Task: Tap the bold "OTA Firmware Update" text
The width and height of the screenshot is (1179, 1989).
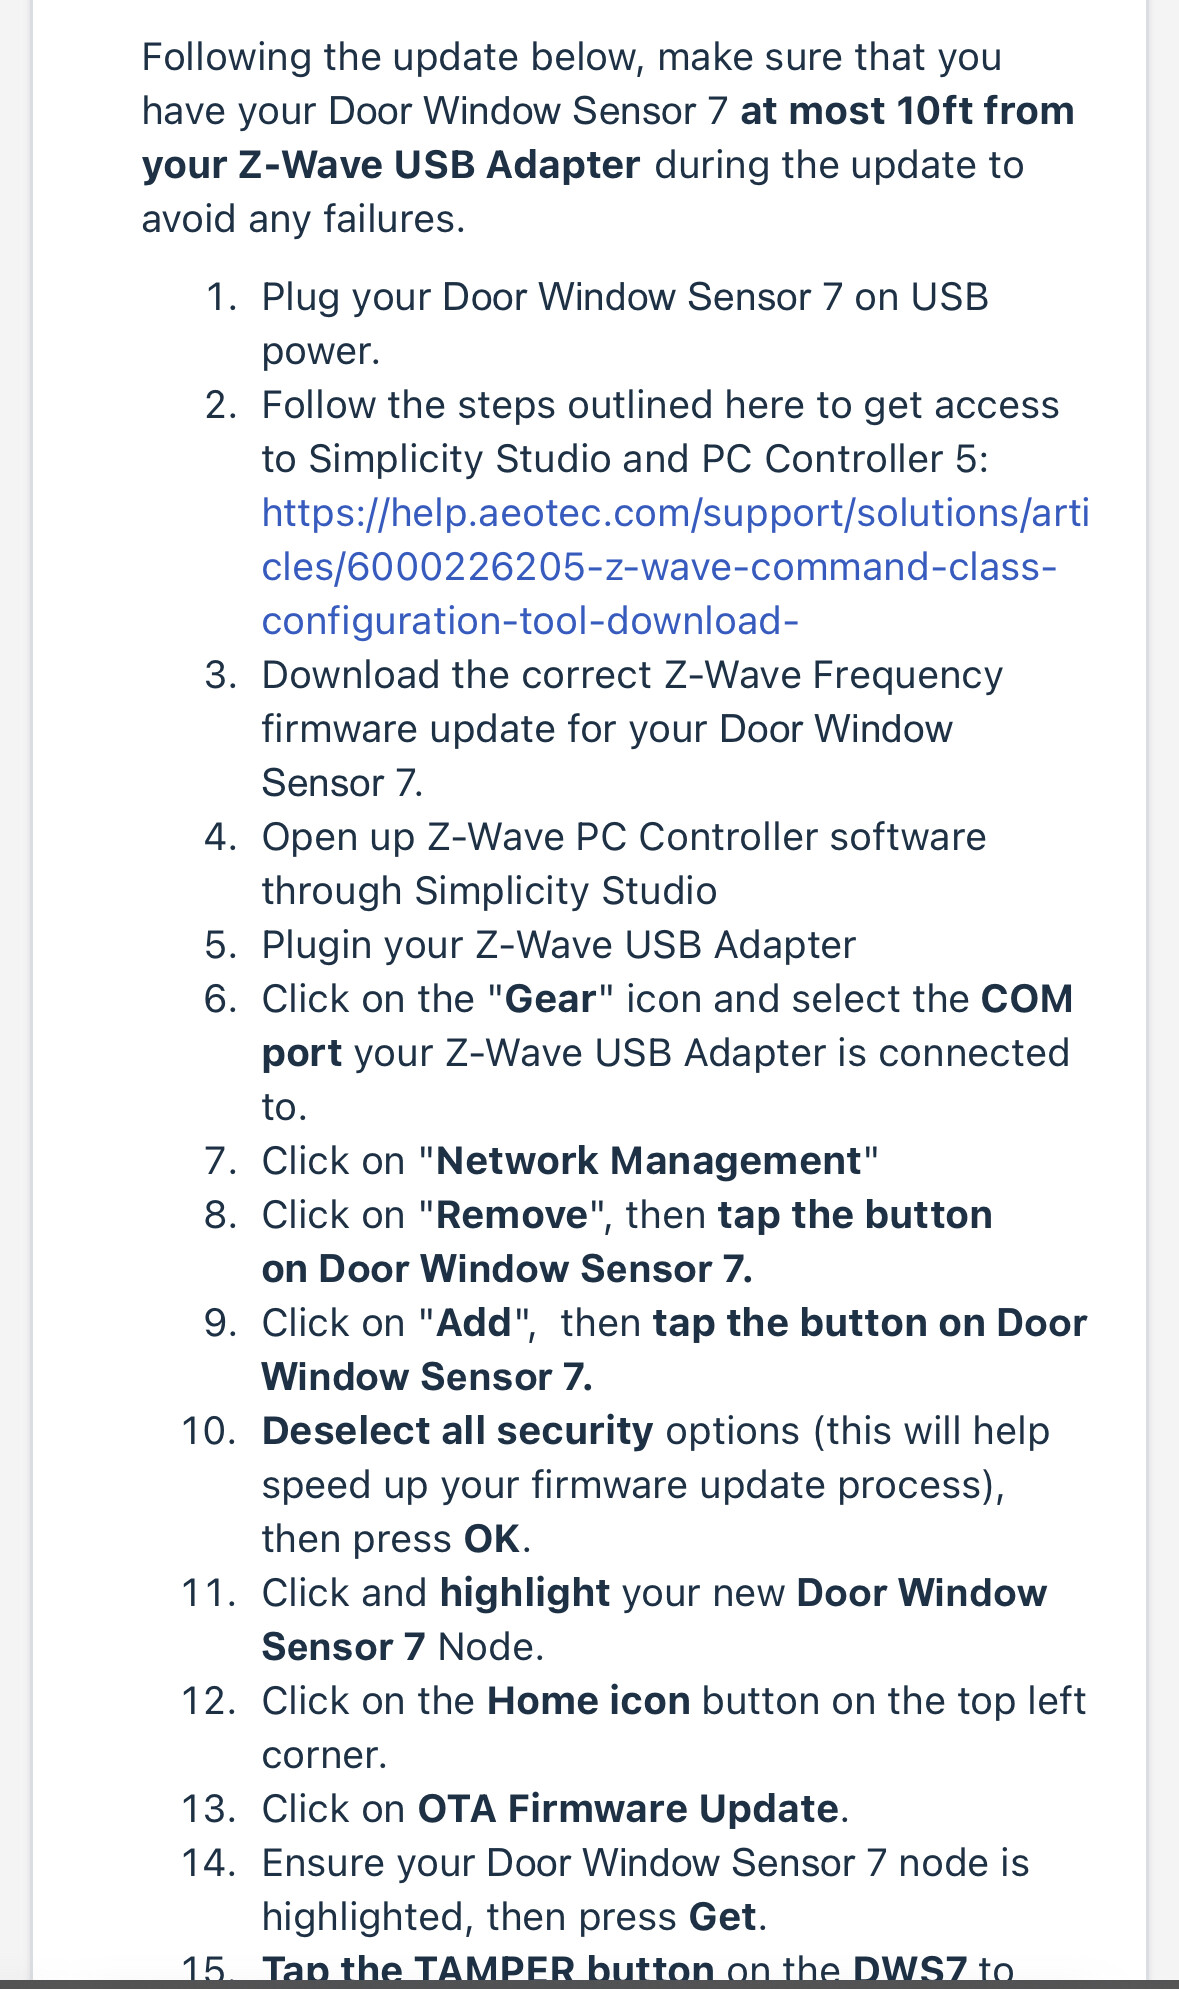Action: click(628, 1809)
